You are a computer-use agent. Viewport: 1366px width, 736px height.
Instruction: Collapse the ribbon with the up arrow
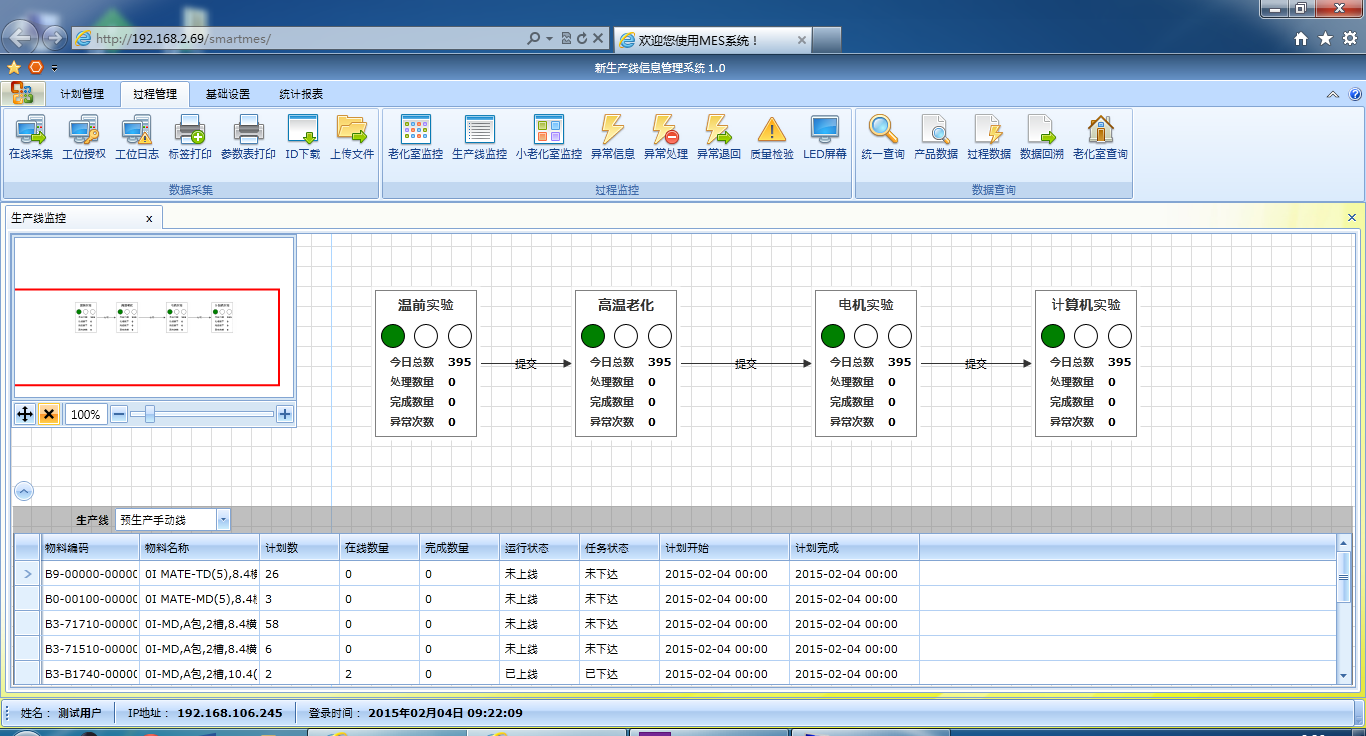[1332, 94]
